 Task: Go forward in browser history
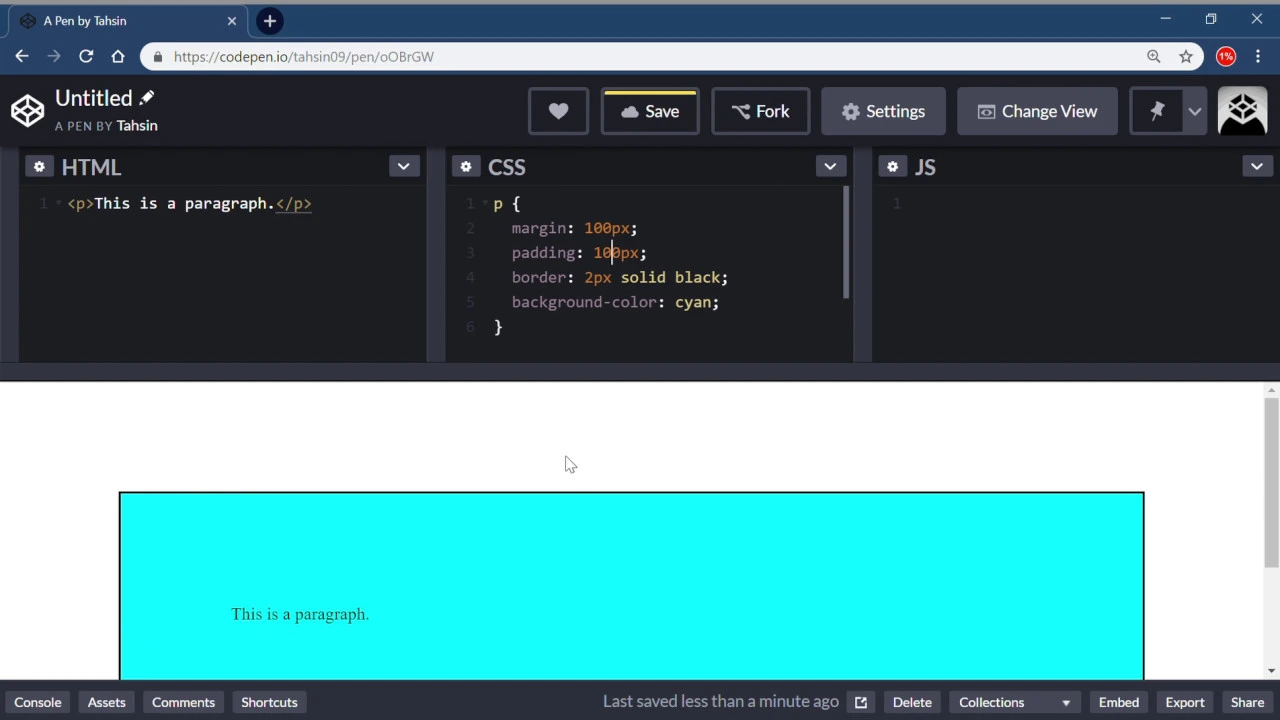[54, 57]
